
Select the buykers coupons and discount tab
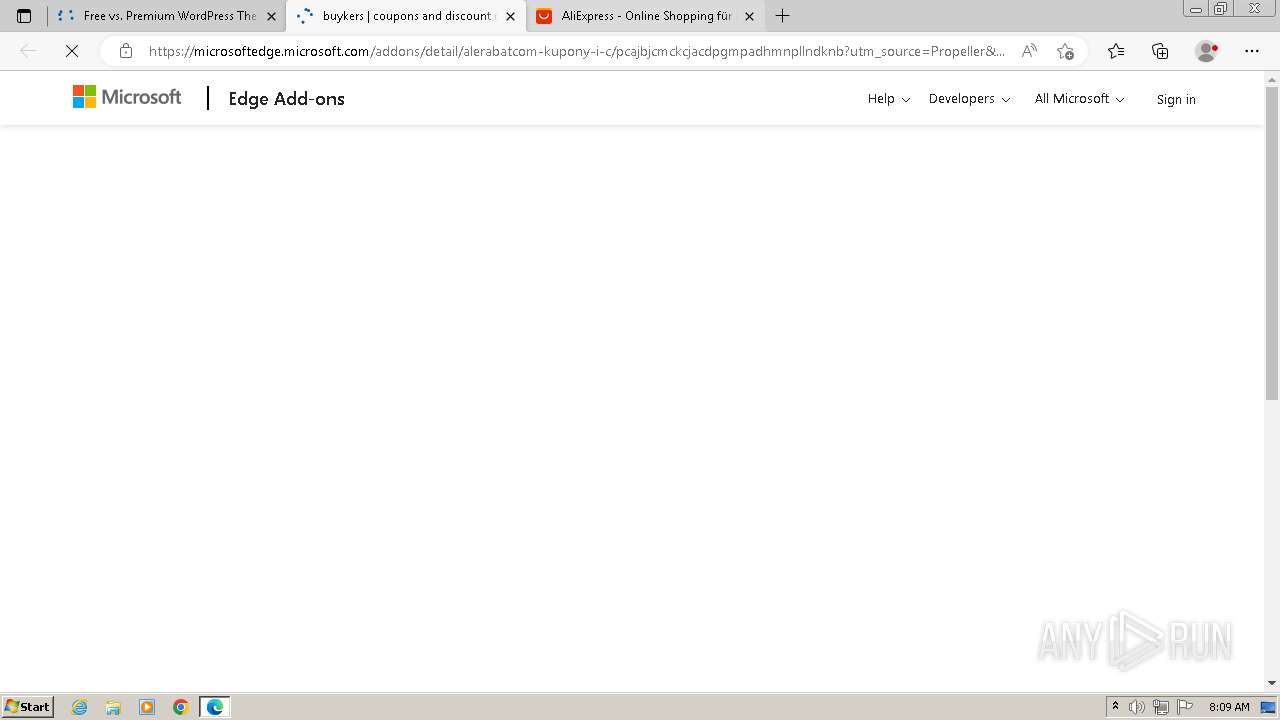point(405,16)
